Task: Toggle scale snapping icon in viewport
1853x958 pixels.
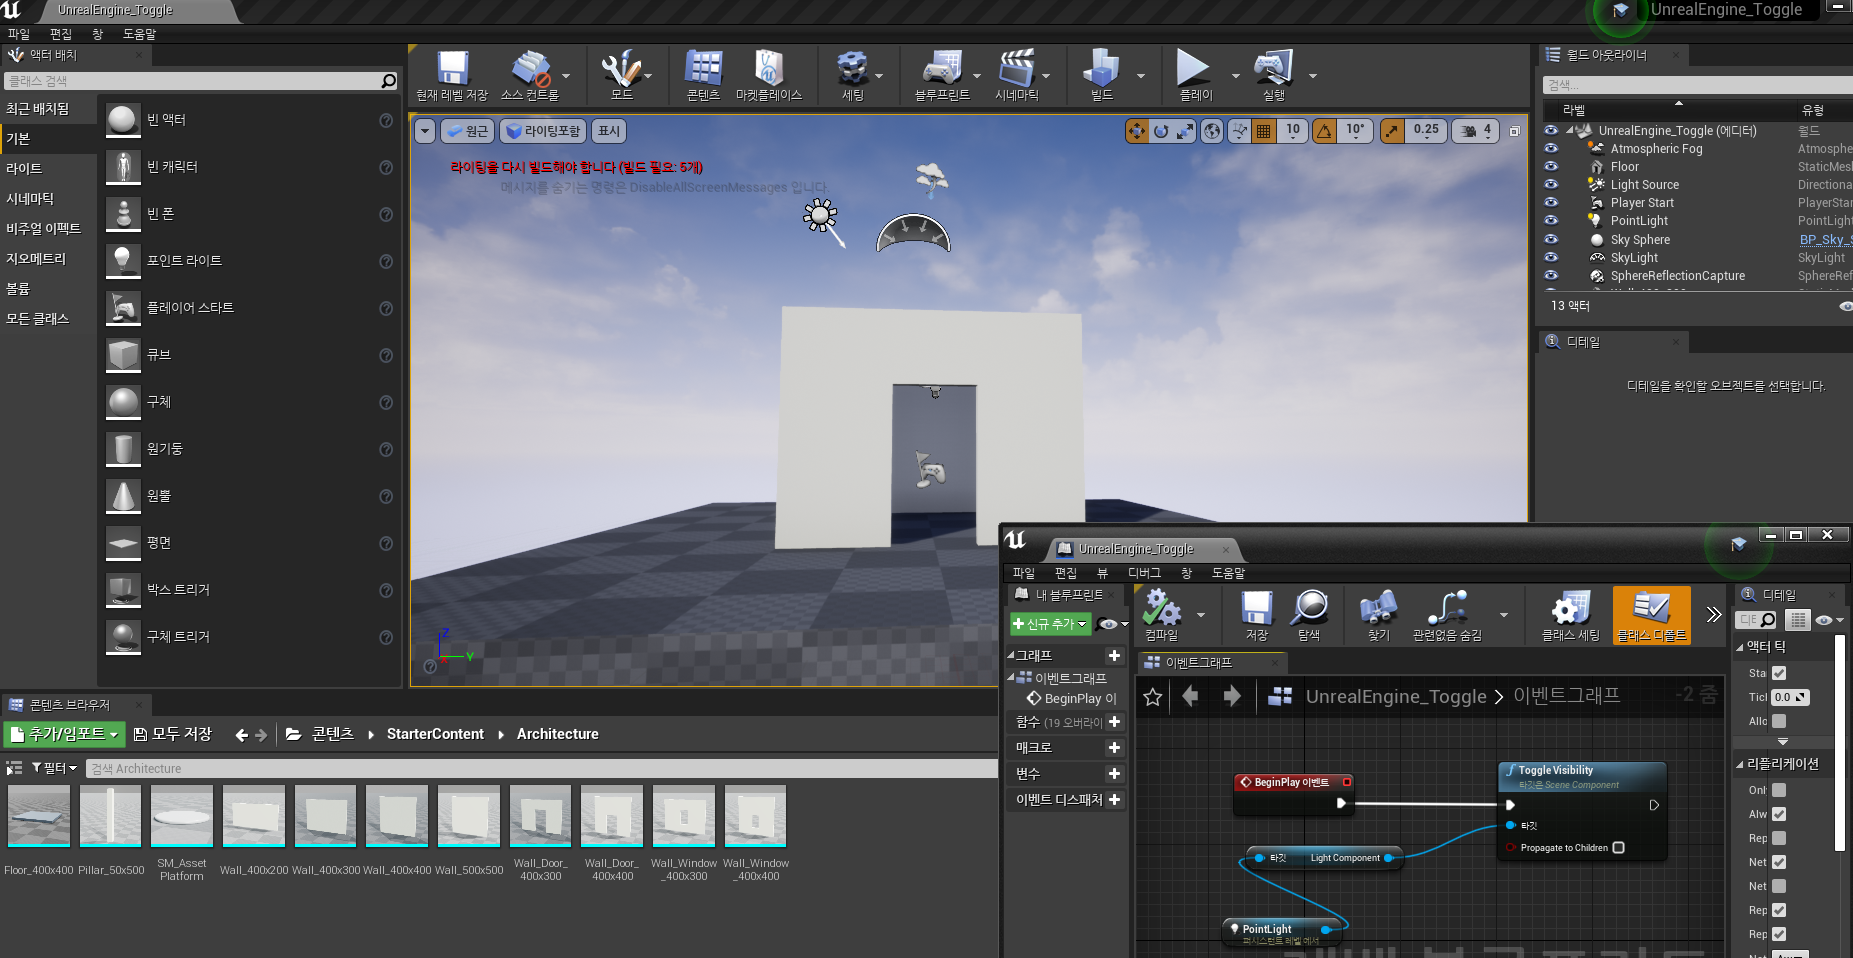Action: click(x=1391, y=131)
